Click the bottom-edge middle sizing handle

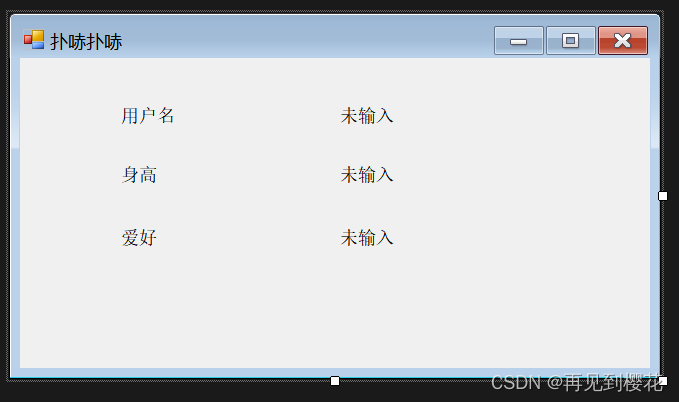(x=335, y=381)
